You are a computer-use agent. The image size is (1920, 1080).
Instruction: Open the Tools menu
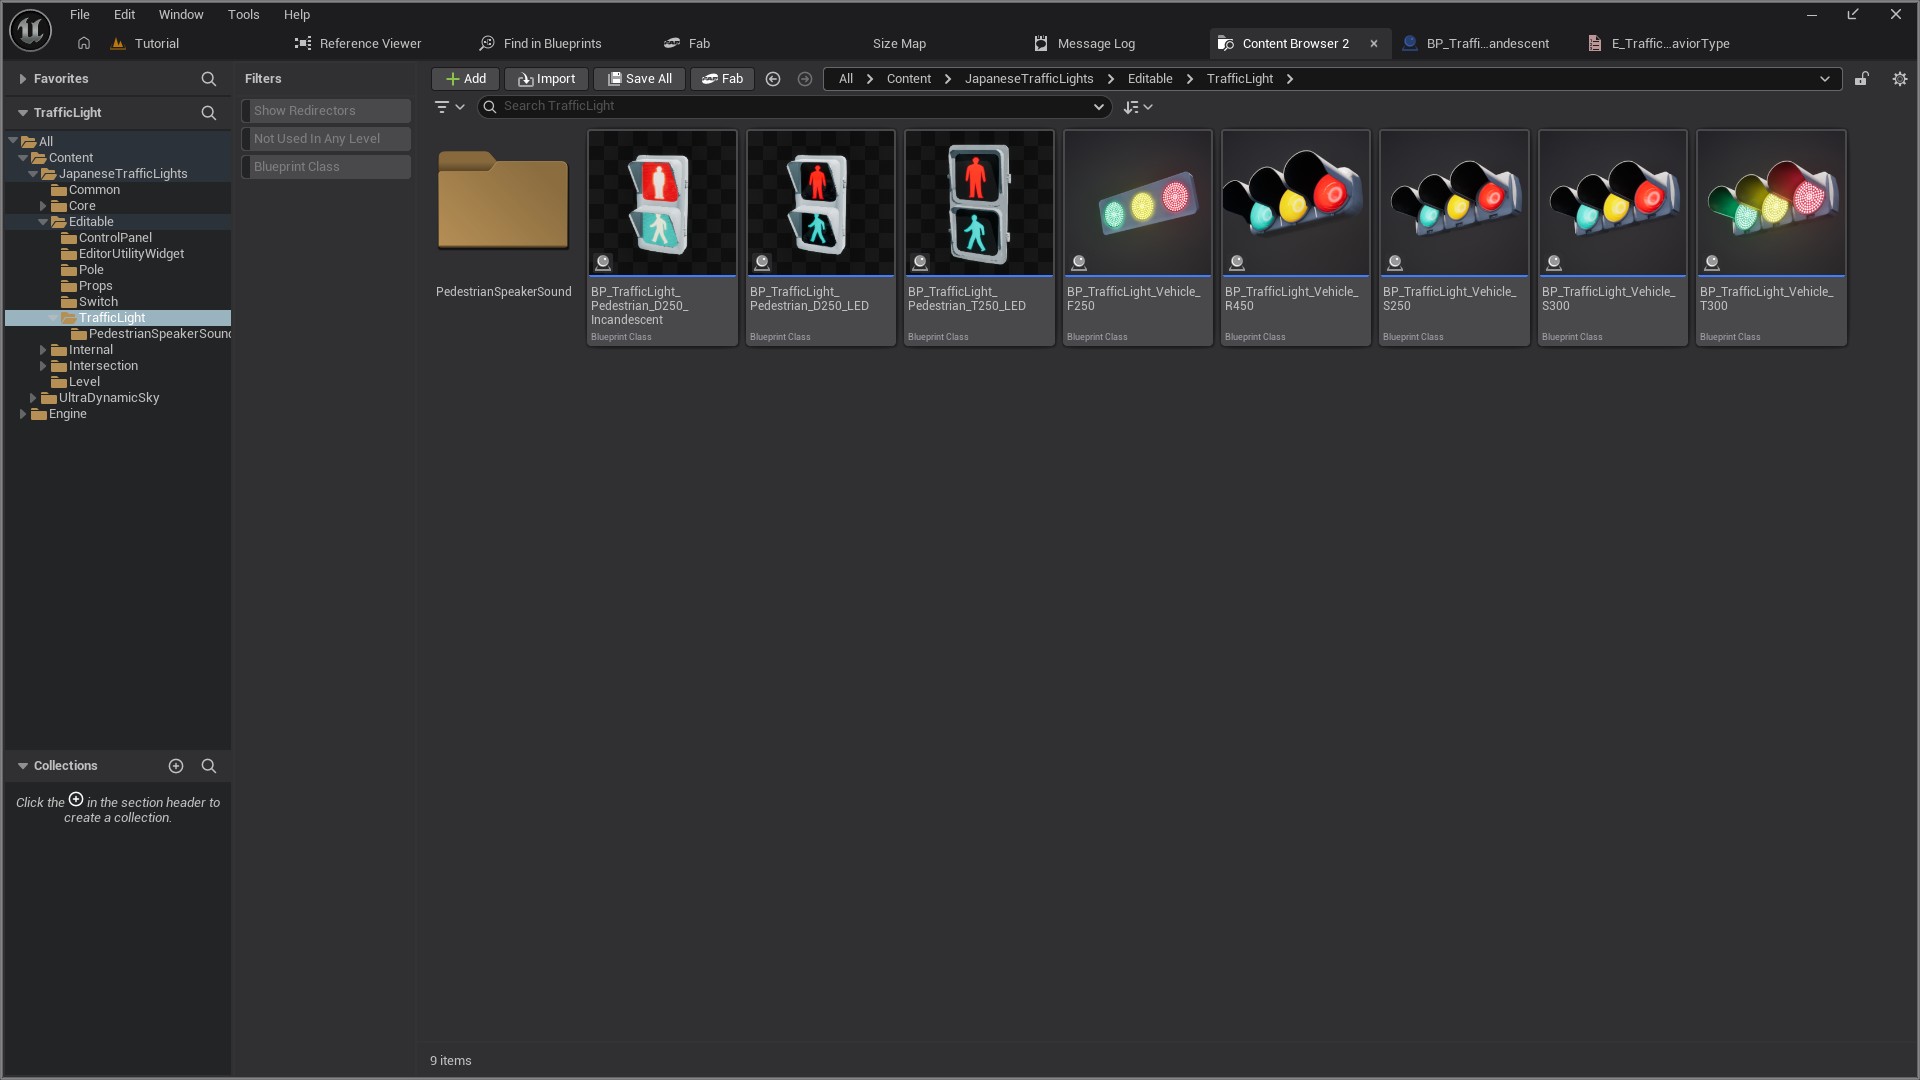[243, 15]
